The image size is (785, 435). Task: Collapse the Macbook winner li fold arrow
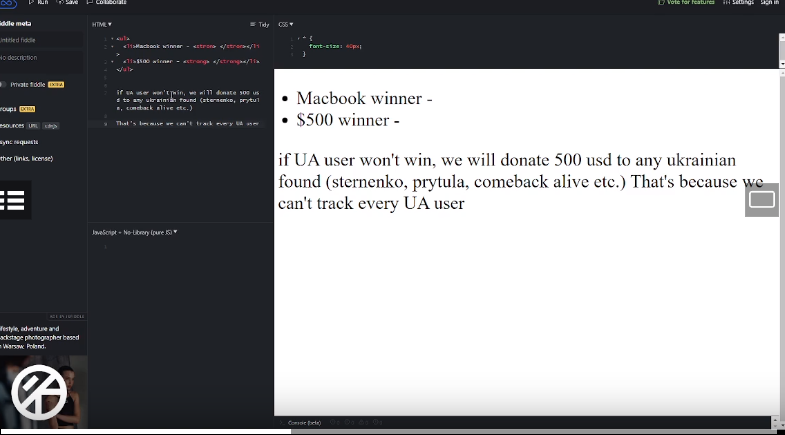(112, 46)
